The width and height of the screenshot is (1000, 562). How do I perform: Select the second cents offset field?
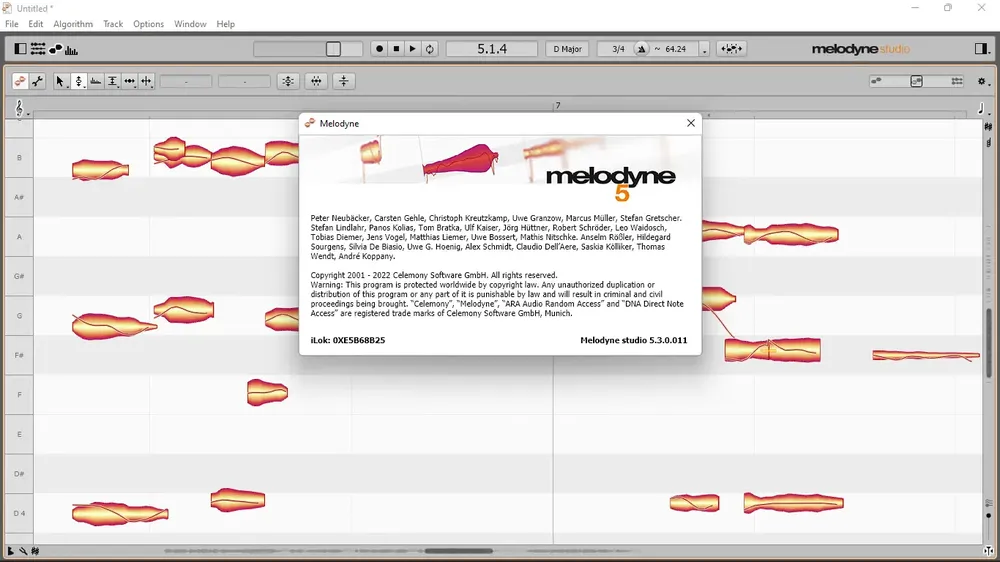click(x=244, y=82)
